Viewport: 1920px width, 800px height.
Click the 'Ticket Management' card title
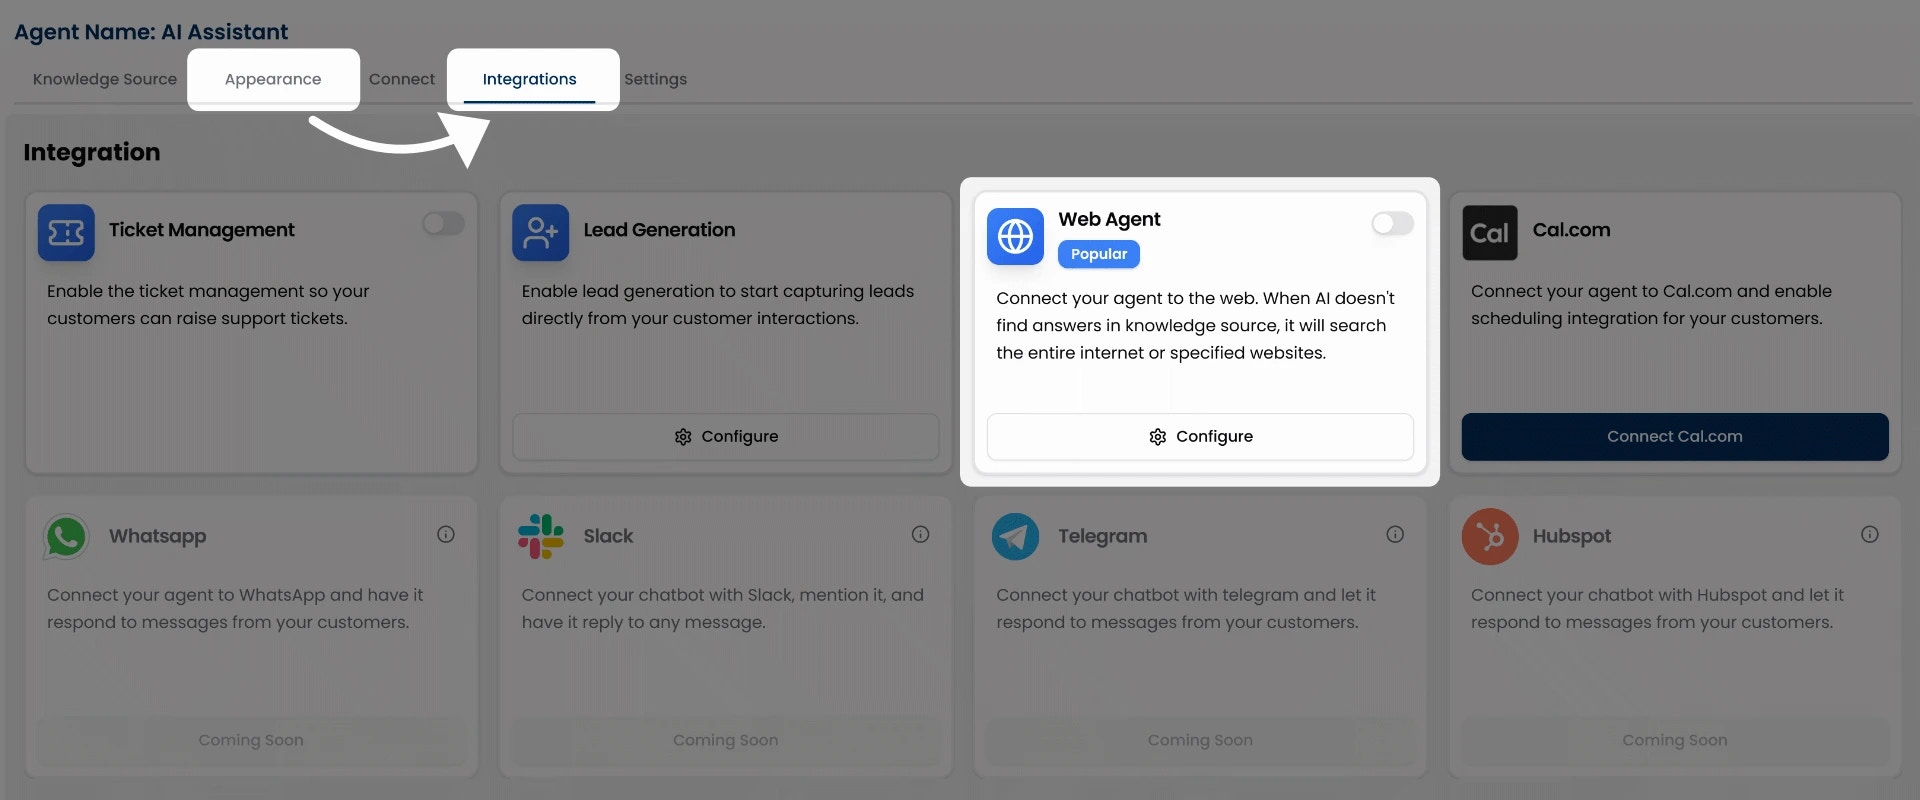(x=202, y=230)
